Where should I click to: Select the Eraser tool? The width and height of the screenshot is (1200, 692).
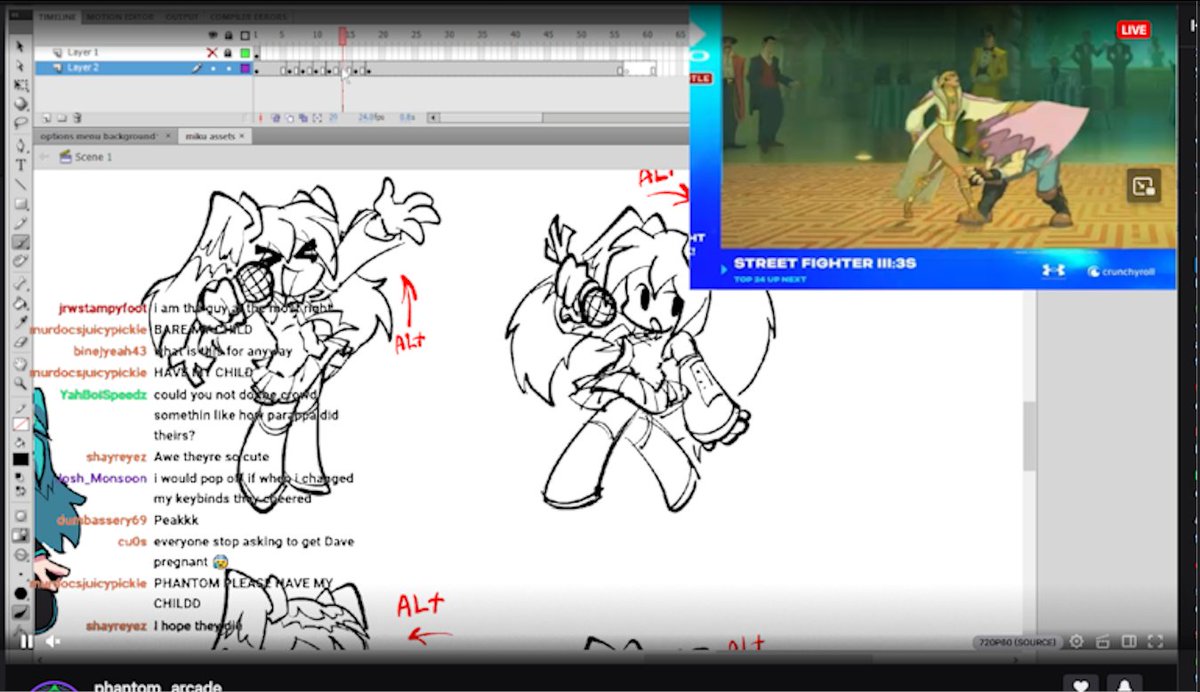pos(20,341)
